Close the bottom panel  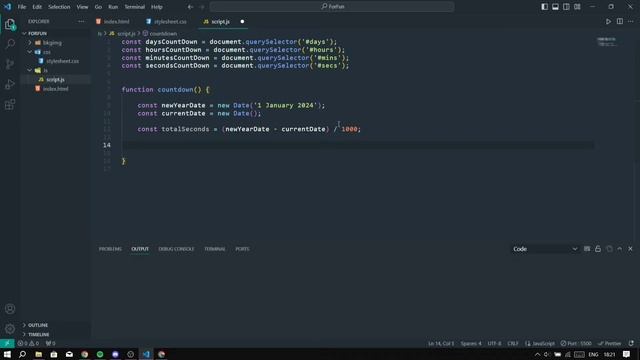coord(630,249)
